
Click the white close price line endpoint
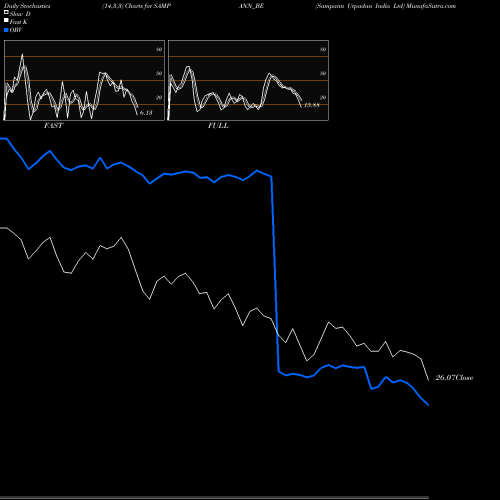pyautogui.click(x=428, y=380)
